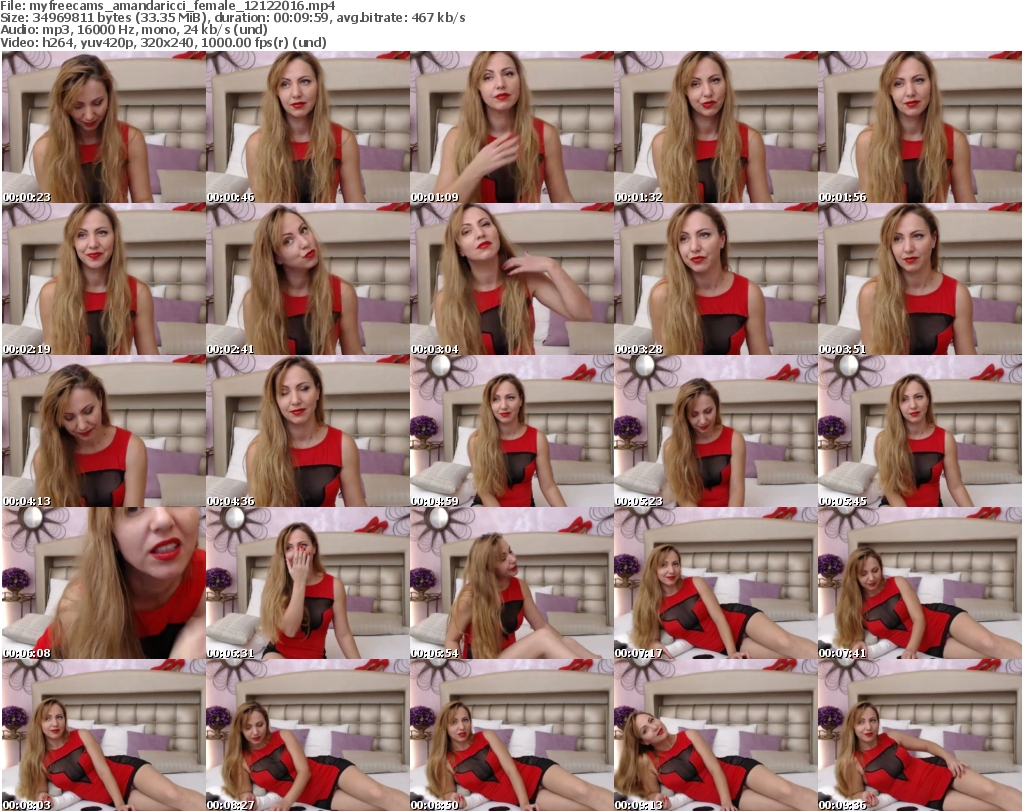The width and height of the screenshot is (1024, 811).
Task: Select the thumbnail frame at 00:01:09
Action: 511,127
